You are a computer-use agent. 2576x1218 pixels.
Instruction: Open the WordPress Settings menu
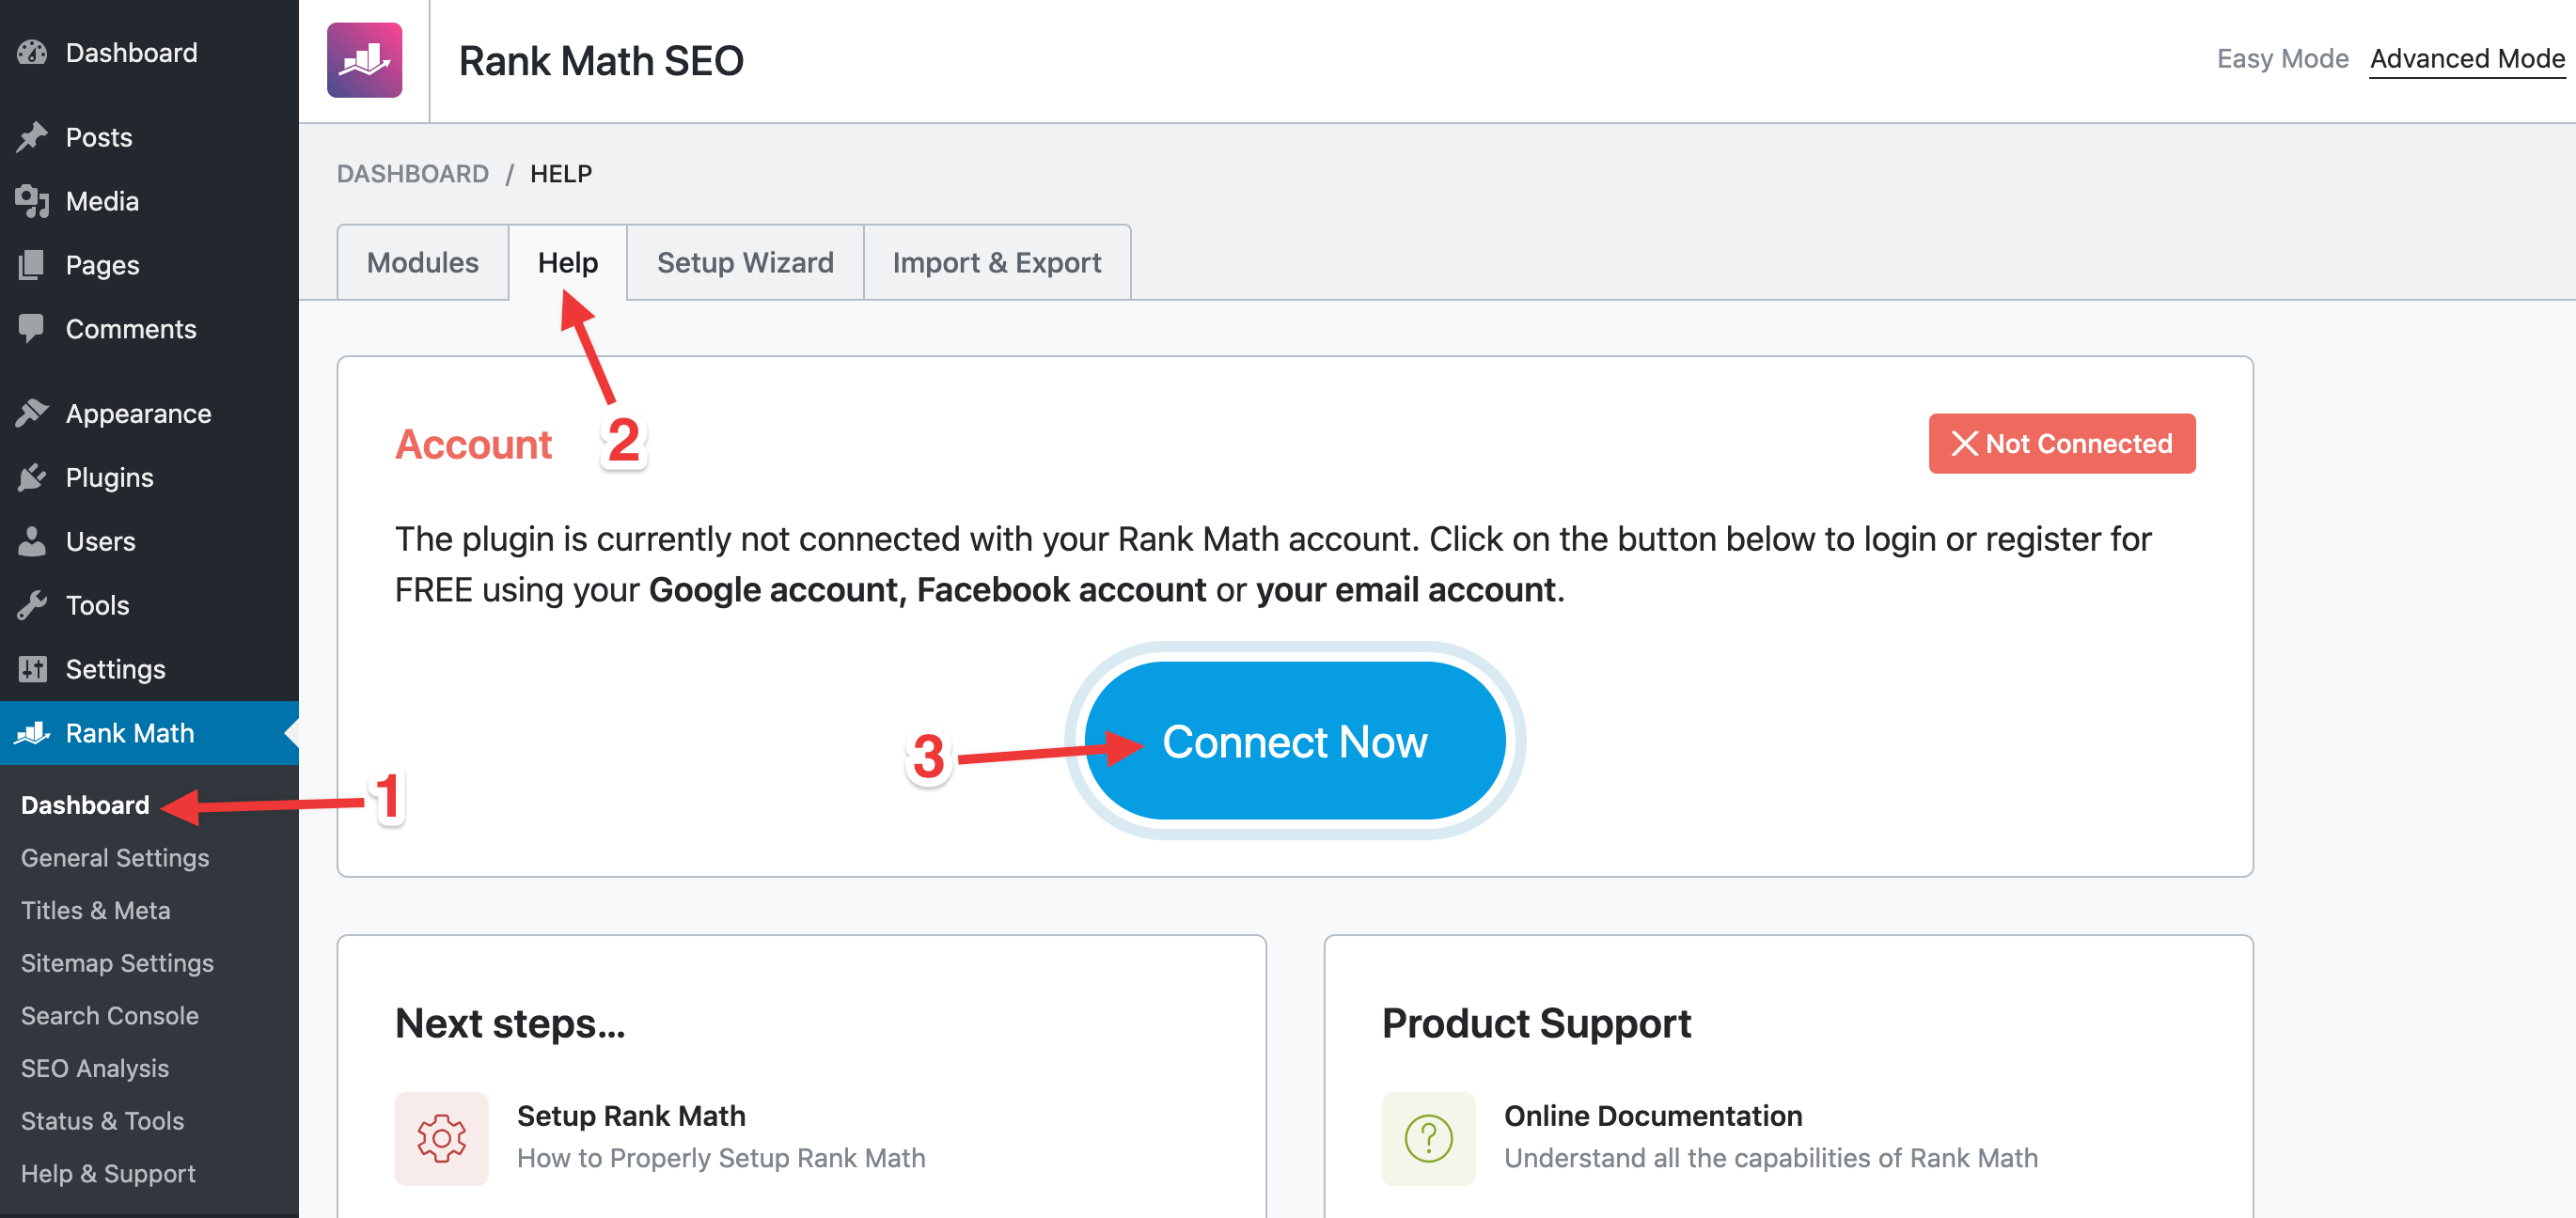pyautogui.click(x=149, y=669)
